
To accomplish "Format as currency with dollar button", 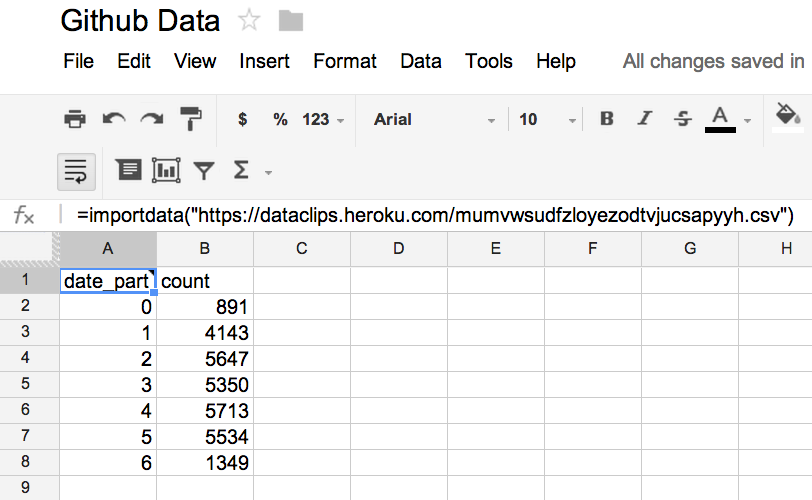I will pyautogui.click(x=242, y=120).
